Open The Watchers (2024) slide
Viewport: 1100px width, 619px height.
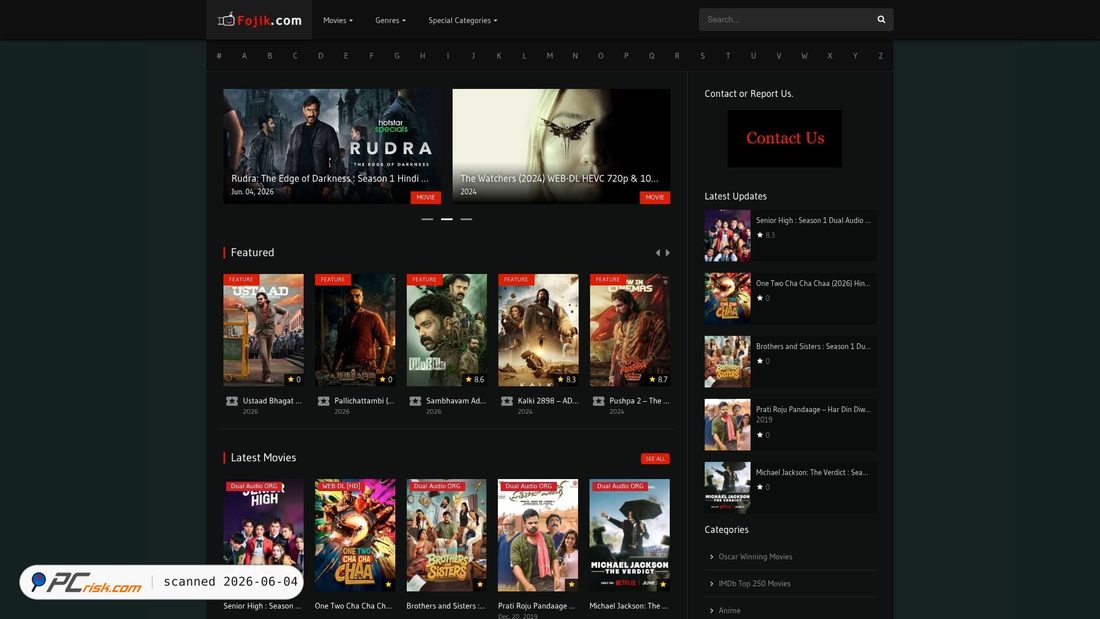coord(561,146)
